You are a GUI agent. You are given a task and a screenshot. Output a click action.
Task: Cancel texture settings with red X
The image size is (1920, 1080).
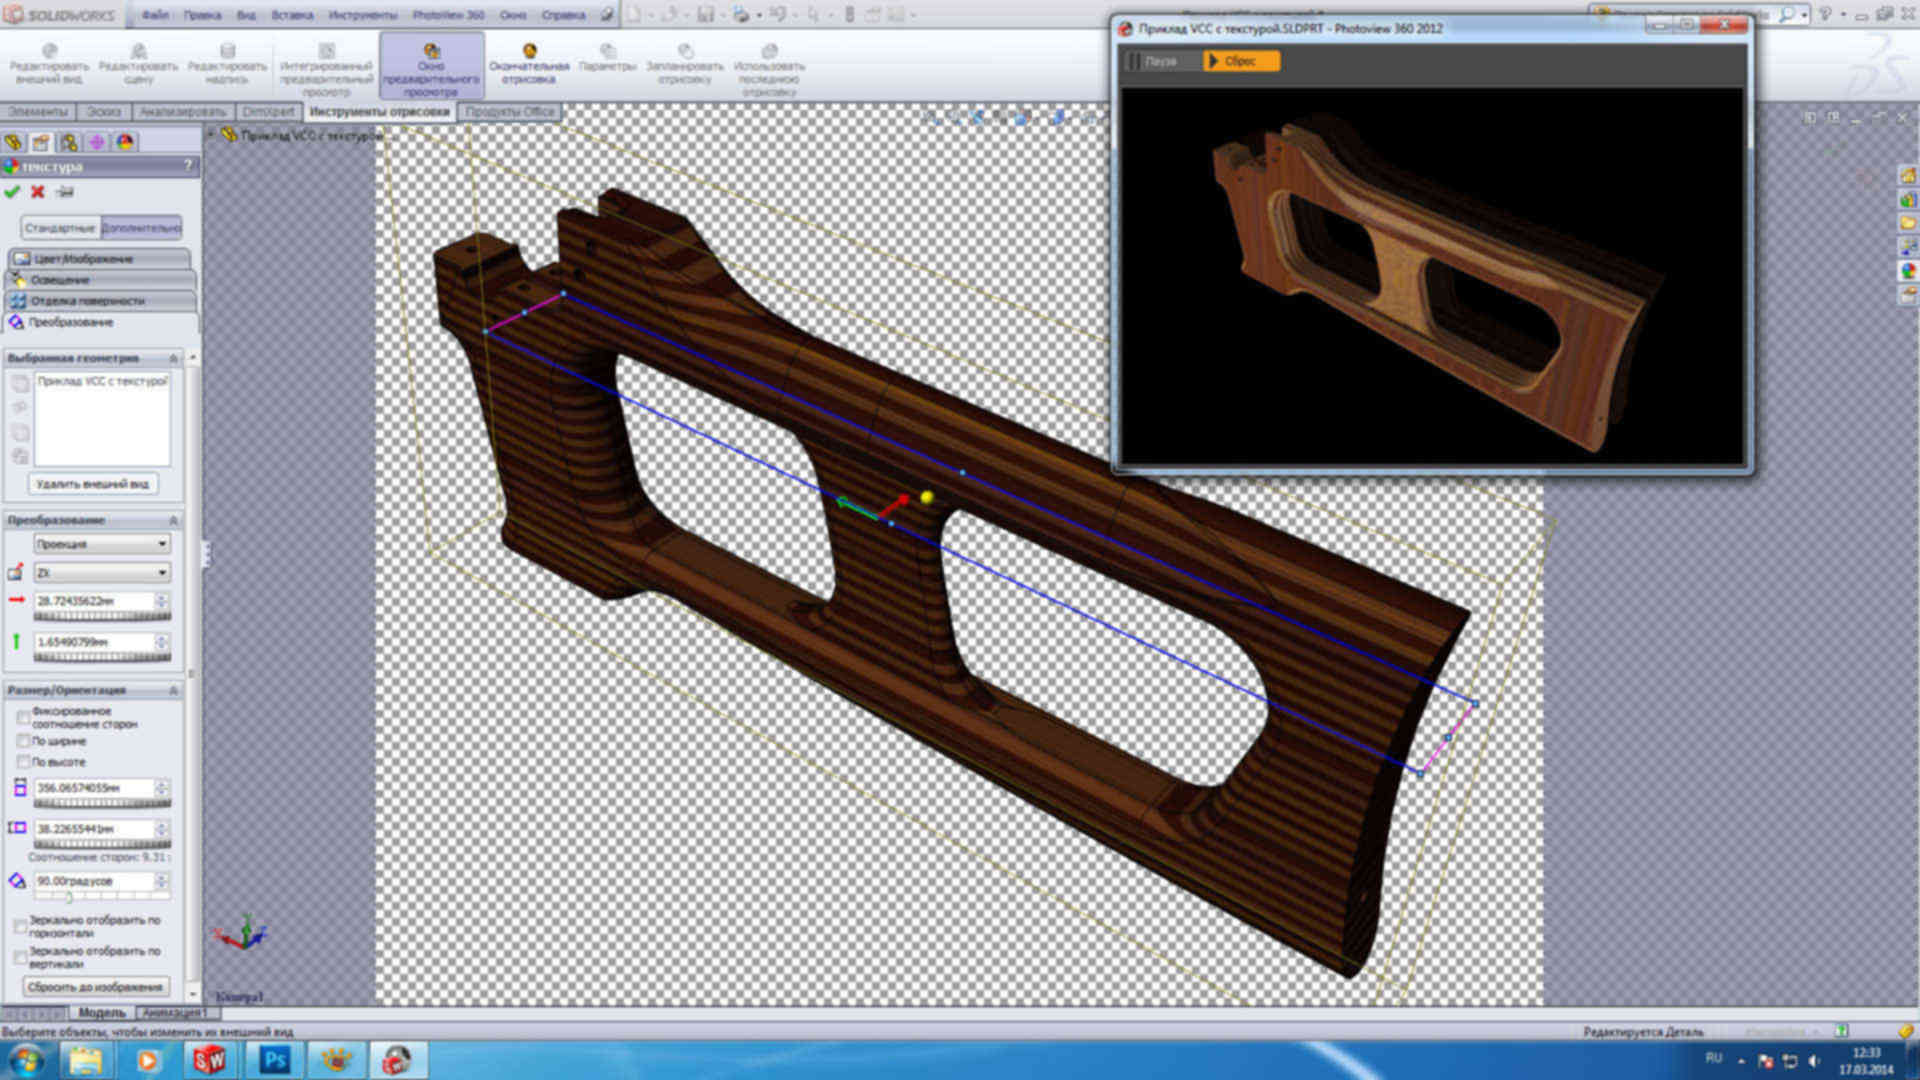tap(38, 192)
